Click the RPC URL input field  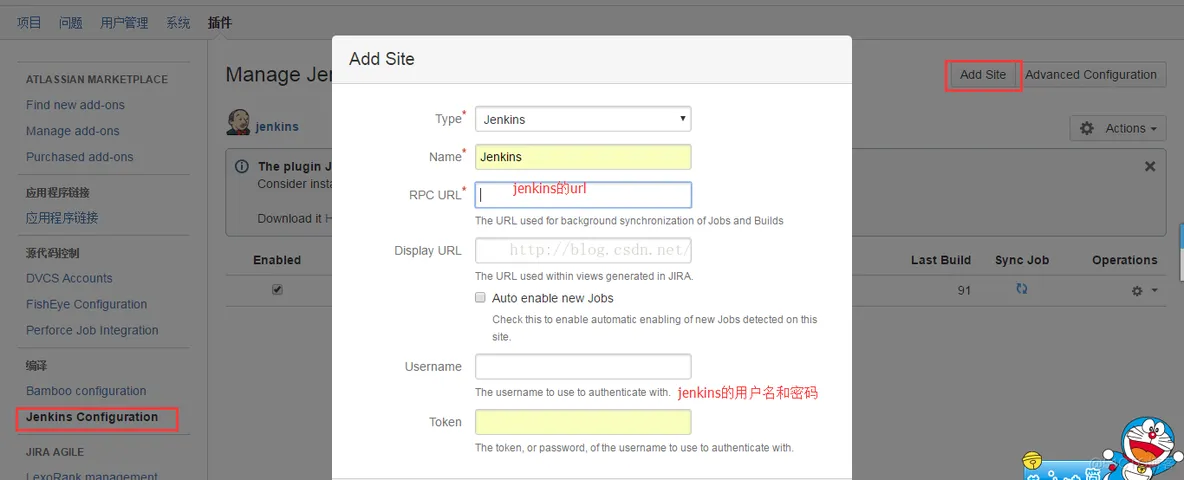583,195
